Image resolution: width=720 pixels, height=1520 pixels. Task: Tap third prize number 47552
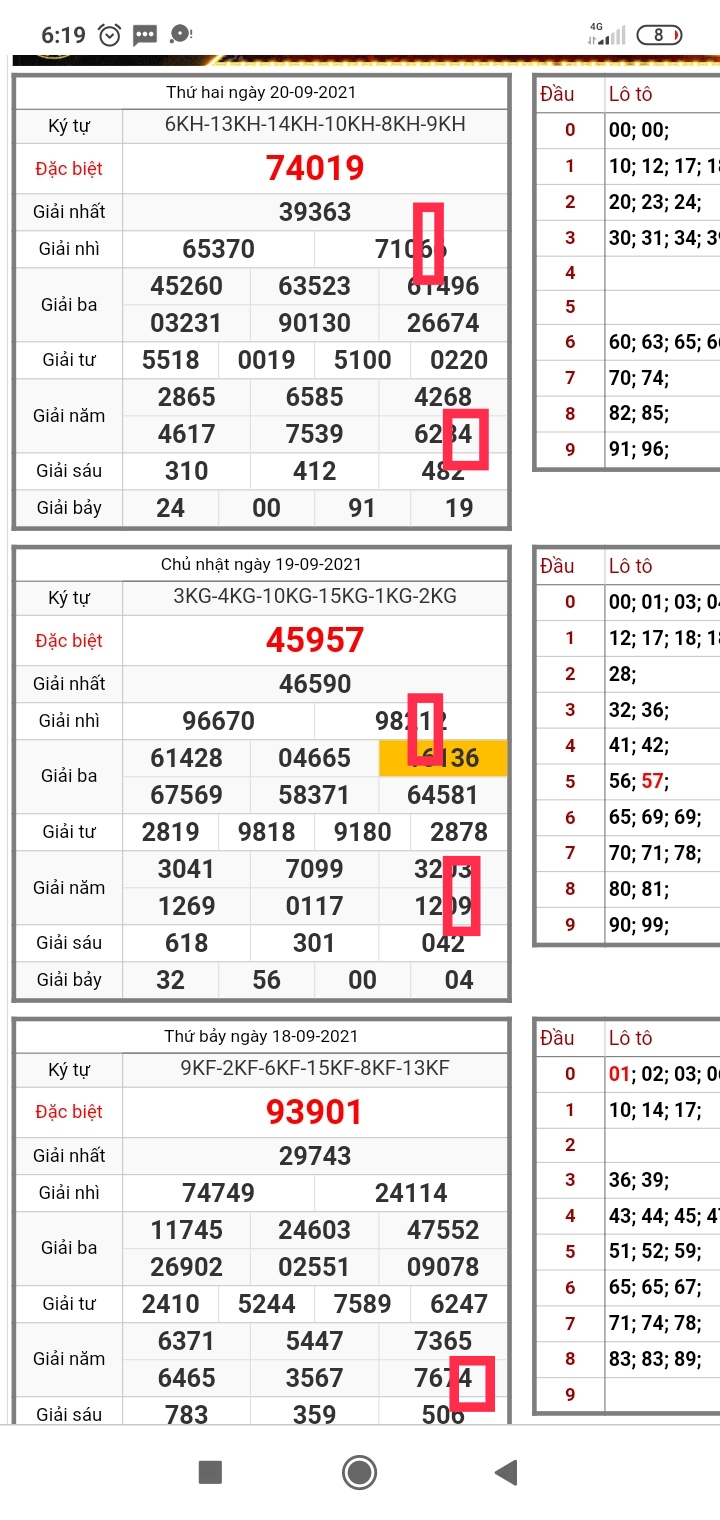coord(443,1230)
